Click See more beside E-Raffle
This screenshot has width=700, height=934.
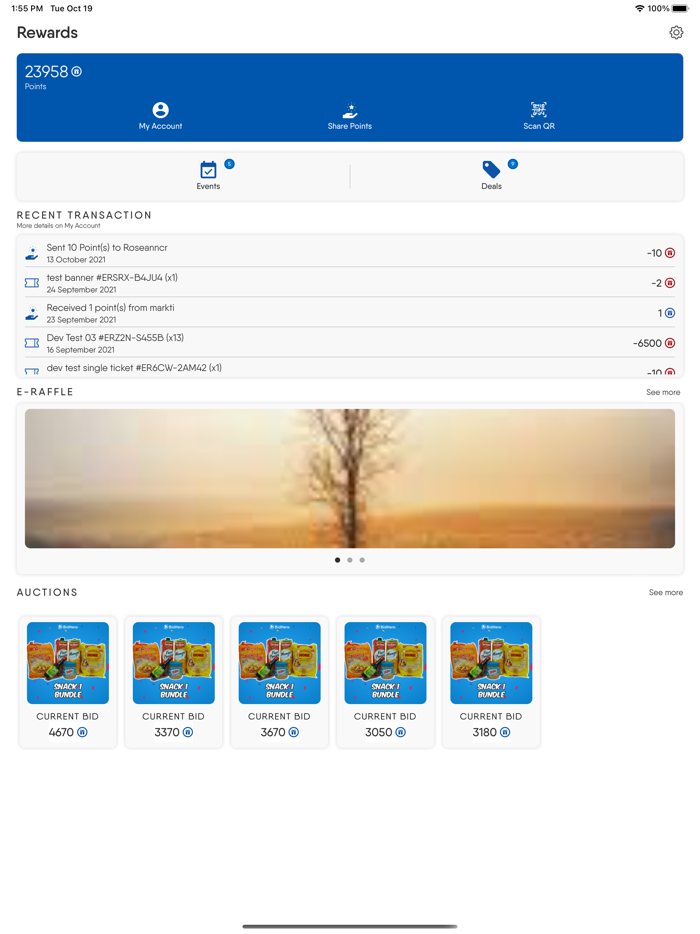click(663, 392)
